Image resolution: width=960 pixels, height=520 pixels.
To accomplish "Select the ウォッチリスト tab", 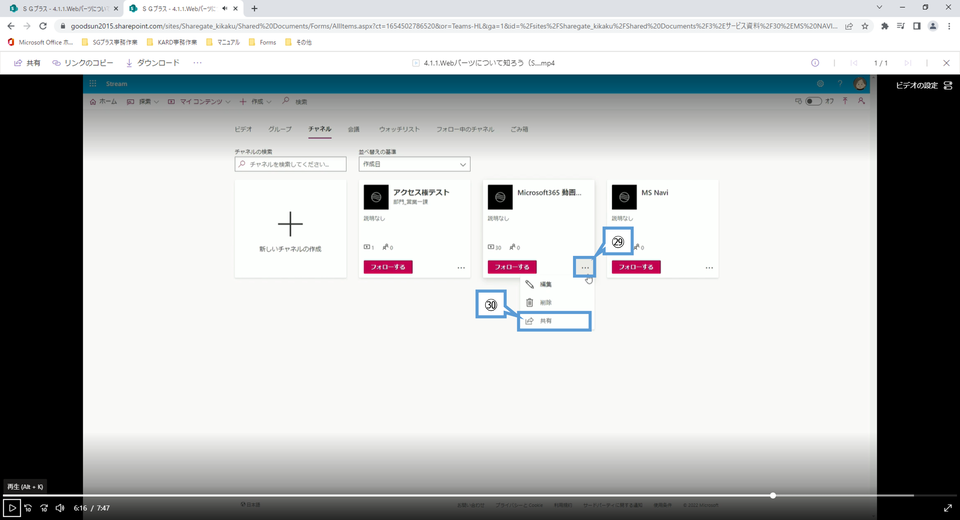I will click(x=399, y=129).
